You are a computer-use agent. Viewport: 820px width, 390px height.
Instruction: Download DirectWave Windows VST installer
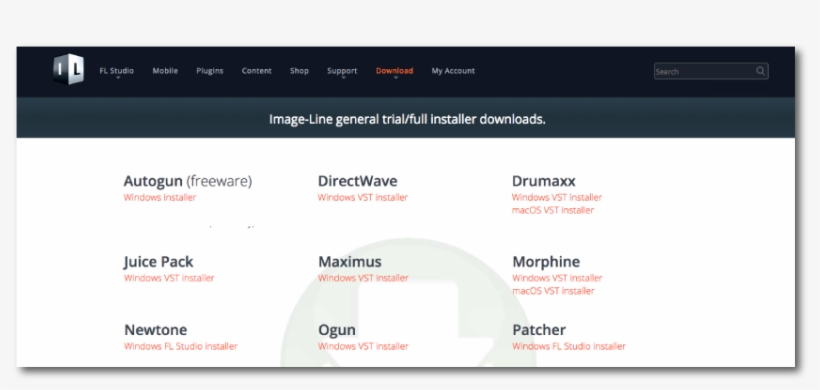(363, 197)
